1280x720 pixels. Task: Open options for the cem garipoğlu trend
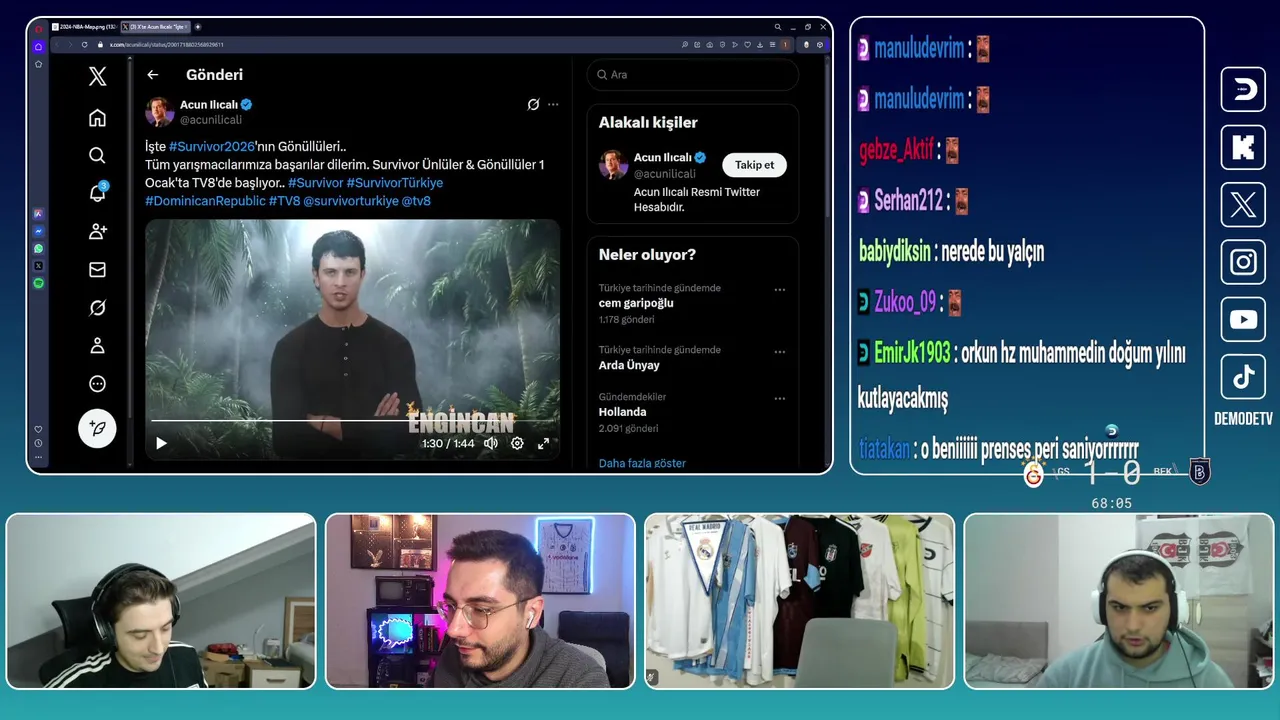pos(780,290)
